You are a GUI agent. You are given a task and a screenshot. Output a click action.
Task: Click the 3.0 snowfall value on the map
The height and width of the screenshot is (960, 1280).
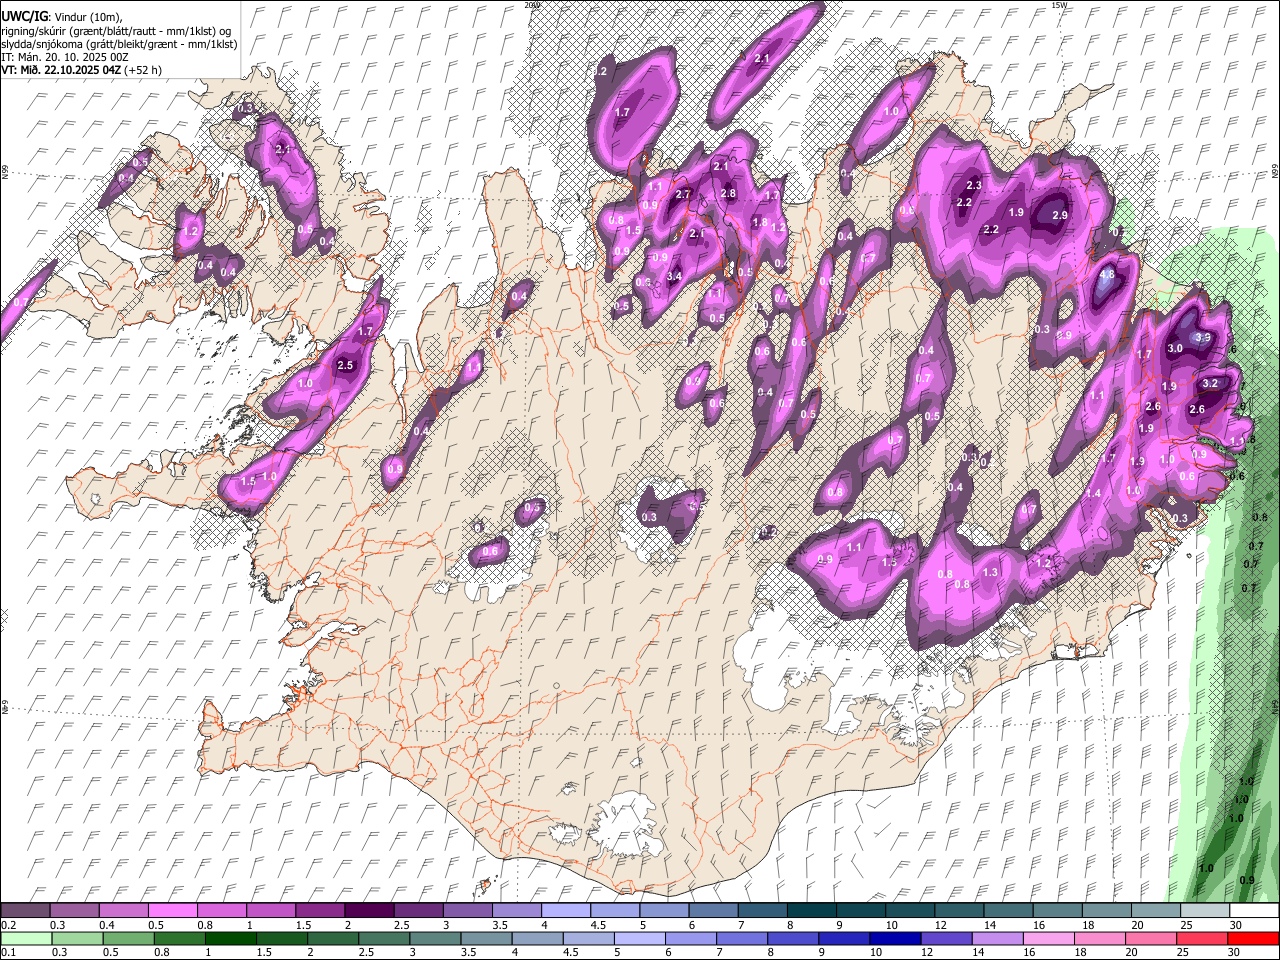(x=1175, y=349)
